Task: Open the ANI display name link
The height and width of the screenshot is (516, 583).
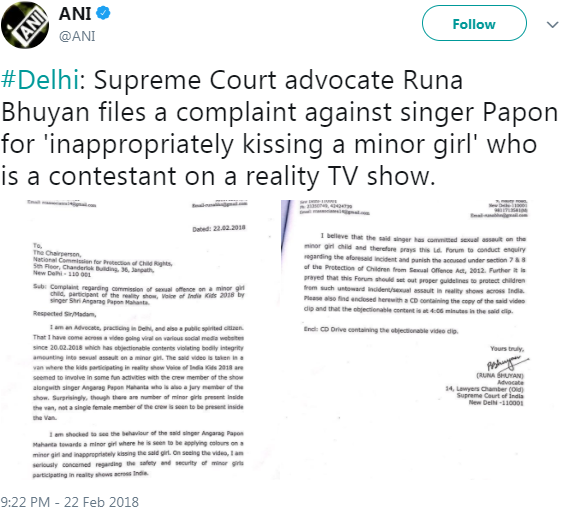Action: [75, 14]
